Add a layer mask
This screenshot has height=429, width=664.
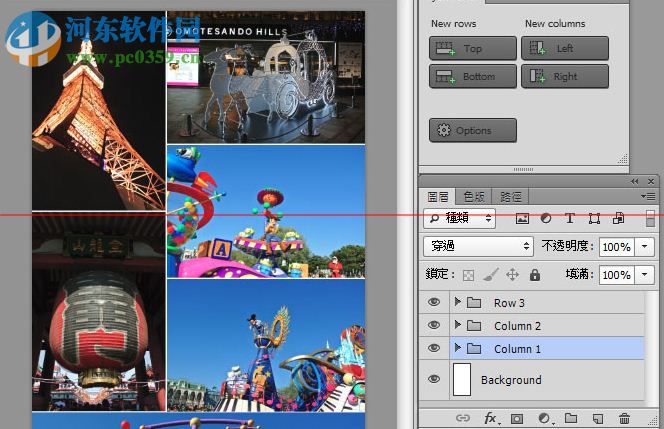pyautogui.click(x=517, y=419)
